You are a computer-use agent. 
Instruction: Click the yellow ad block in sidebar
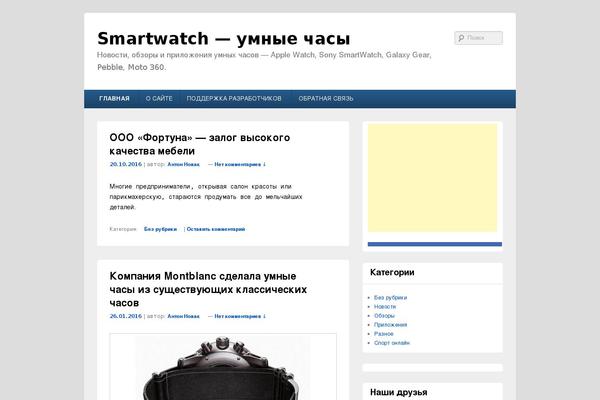(432, 178)
